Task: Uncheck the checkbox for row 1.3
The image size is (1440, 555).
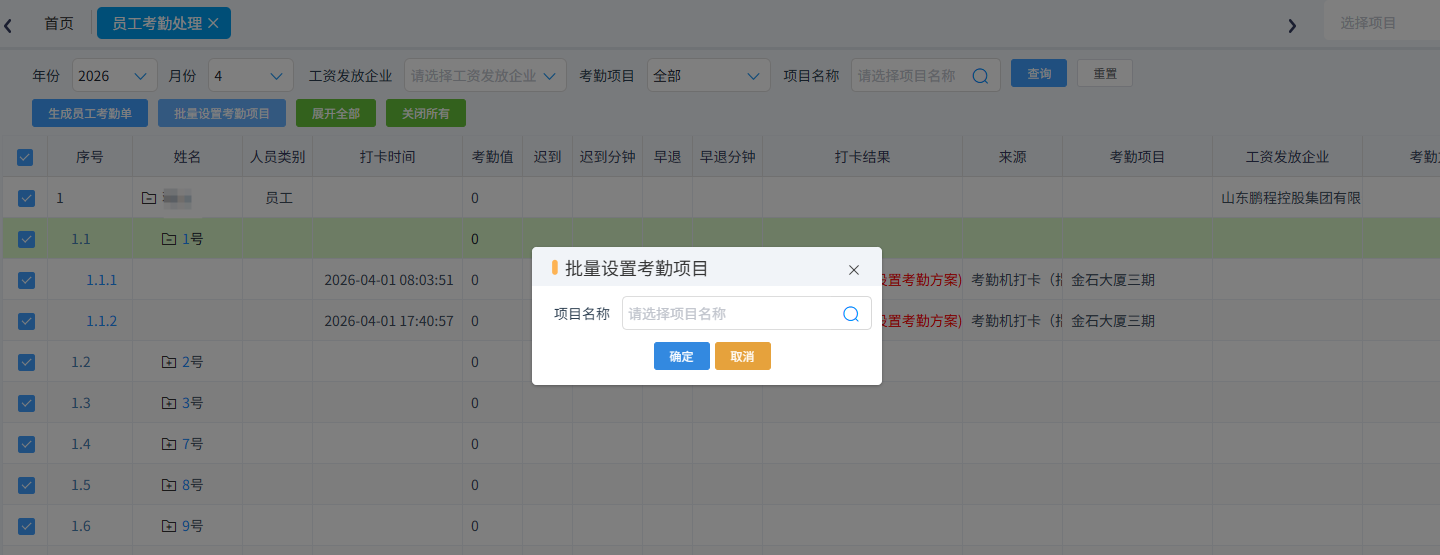Action: (26, 403)
